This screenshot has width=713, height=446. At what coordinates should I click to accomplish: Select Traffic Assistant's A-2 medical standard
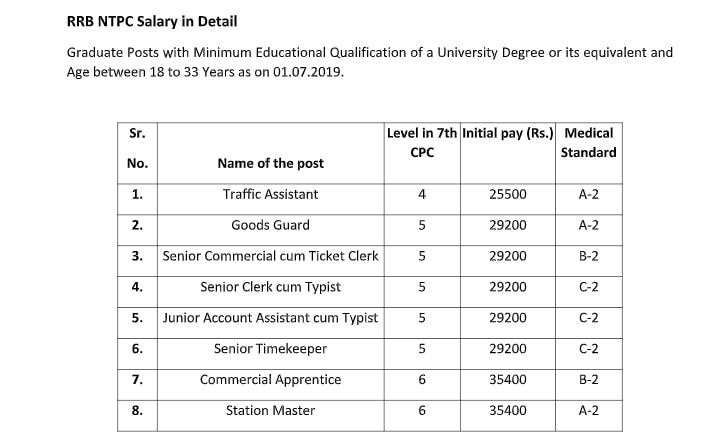pyautogui.click(x=588, y=194)
